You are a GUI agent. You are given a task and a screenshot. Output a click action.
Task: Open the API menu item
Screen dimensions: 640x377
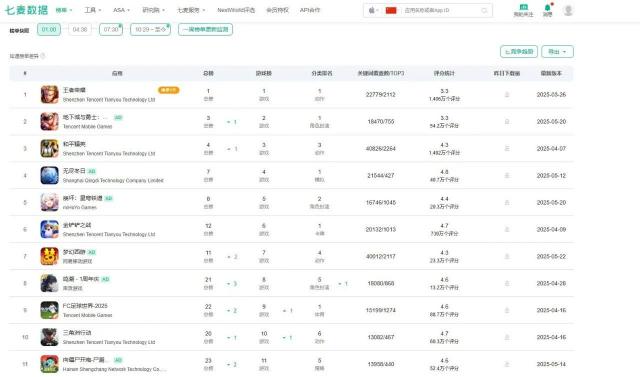310,10
